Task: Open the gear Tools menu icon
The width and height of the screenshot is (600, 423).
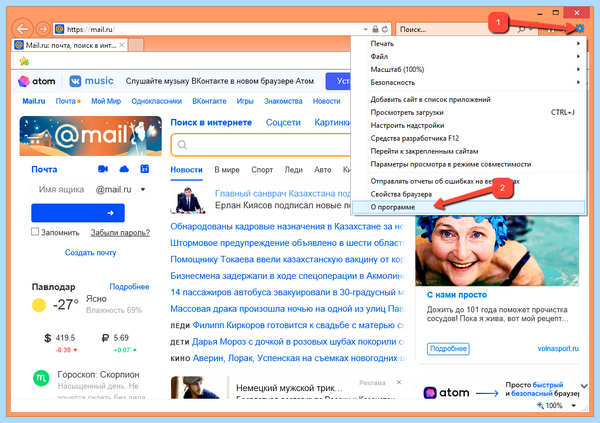Action: tap(579, 28)
